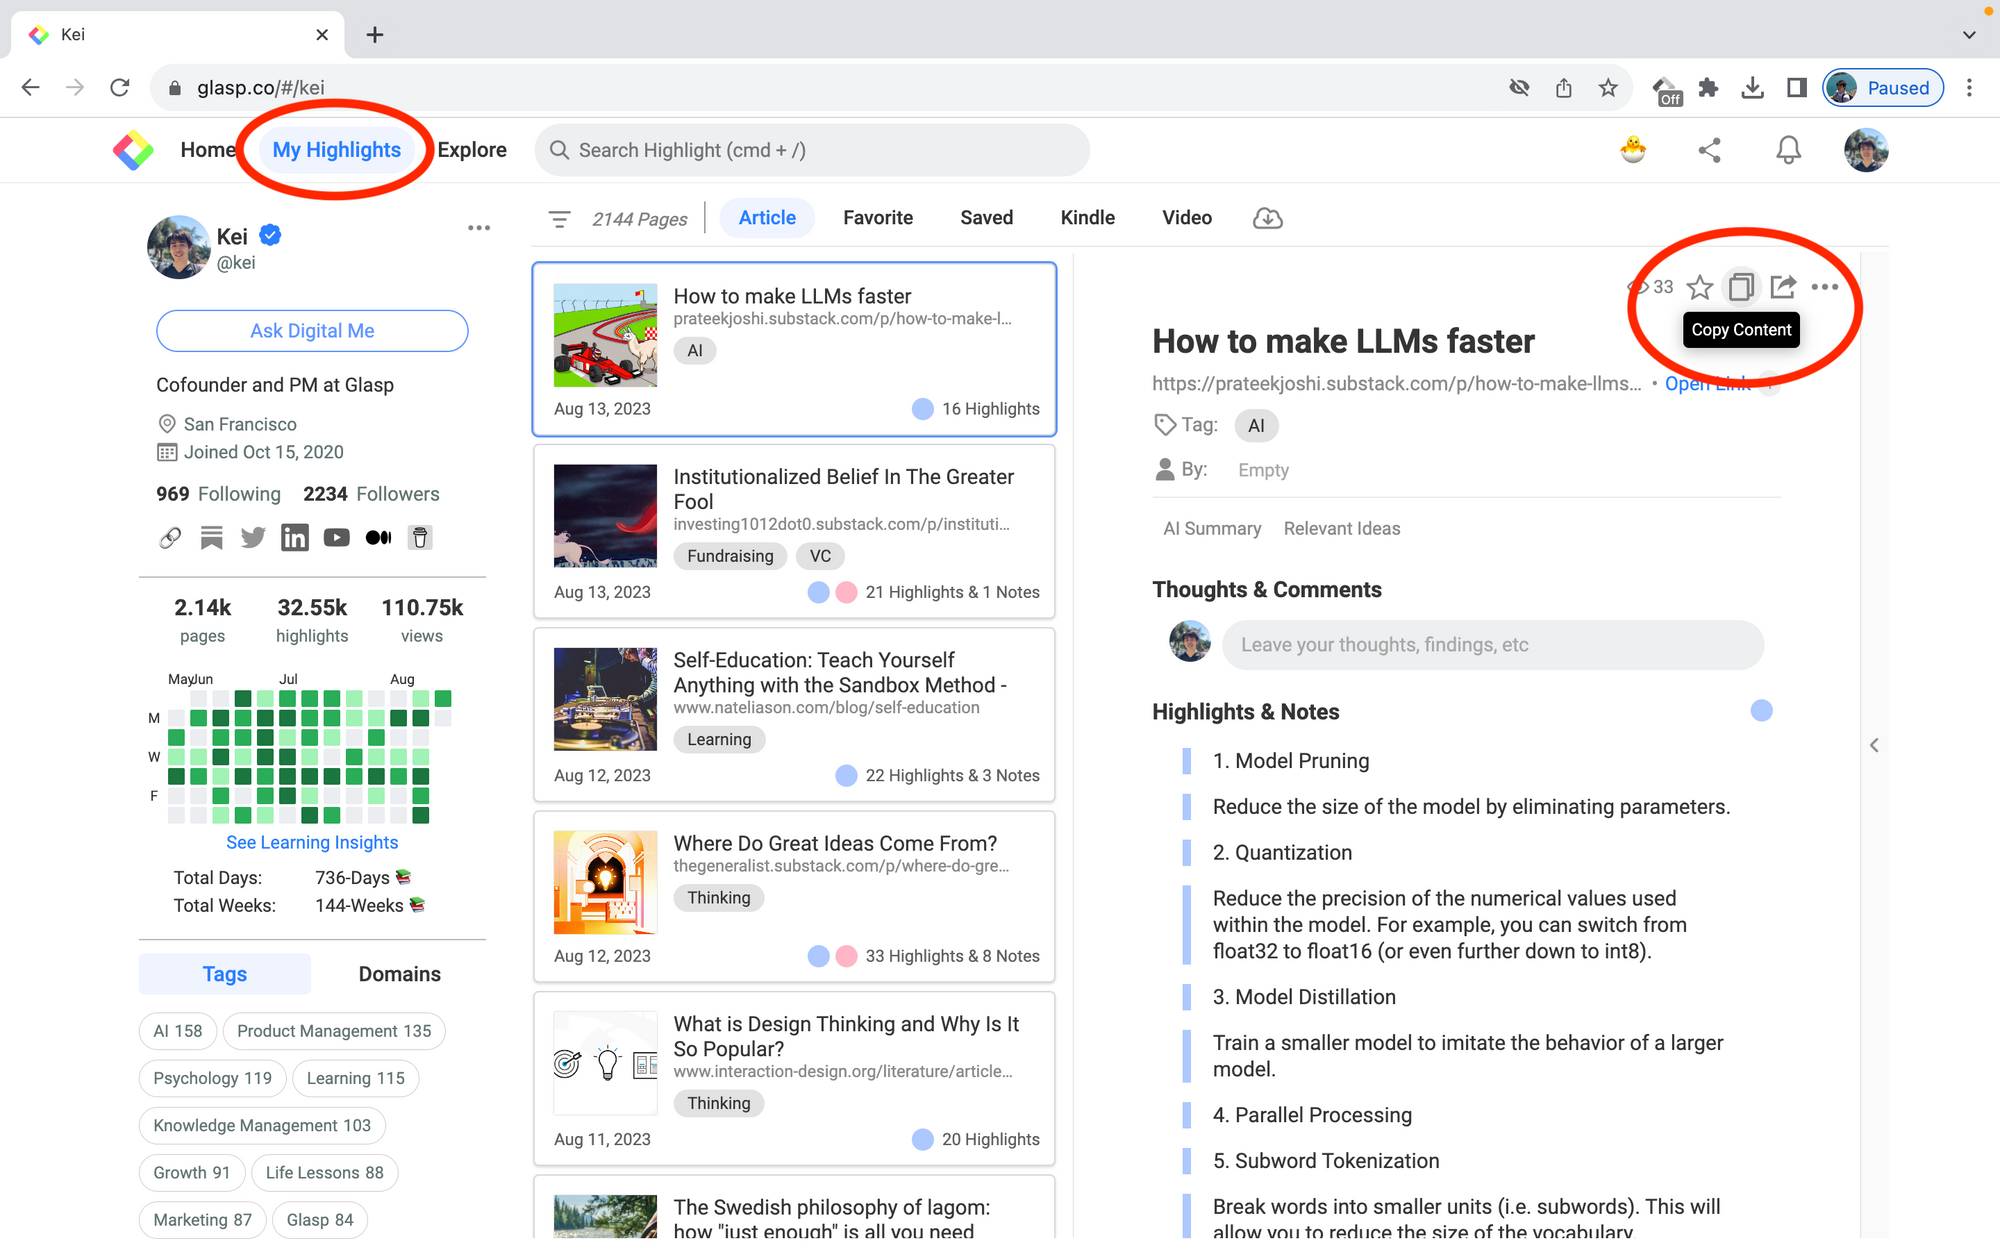Click the Ask Digital Me button

pyautogui.click(x=312, y=331)
